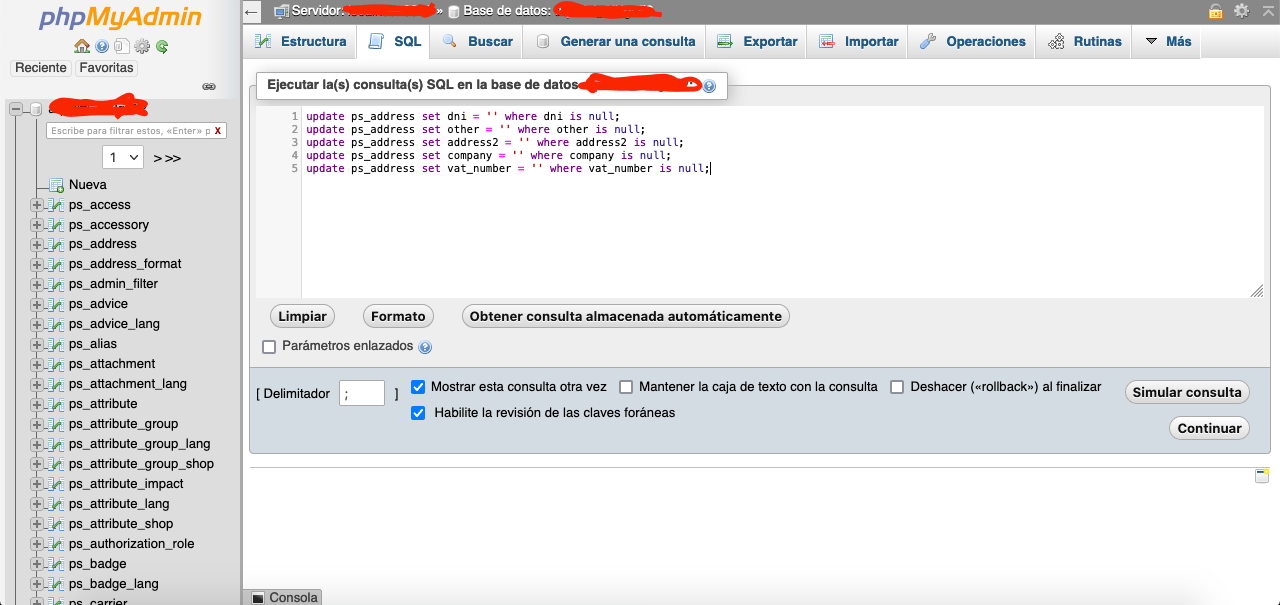
Task: Clear the table filter with red X
Action: click(218, 131)
